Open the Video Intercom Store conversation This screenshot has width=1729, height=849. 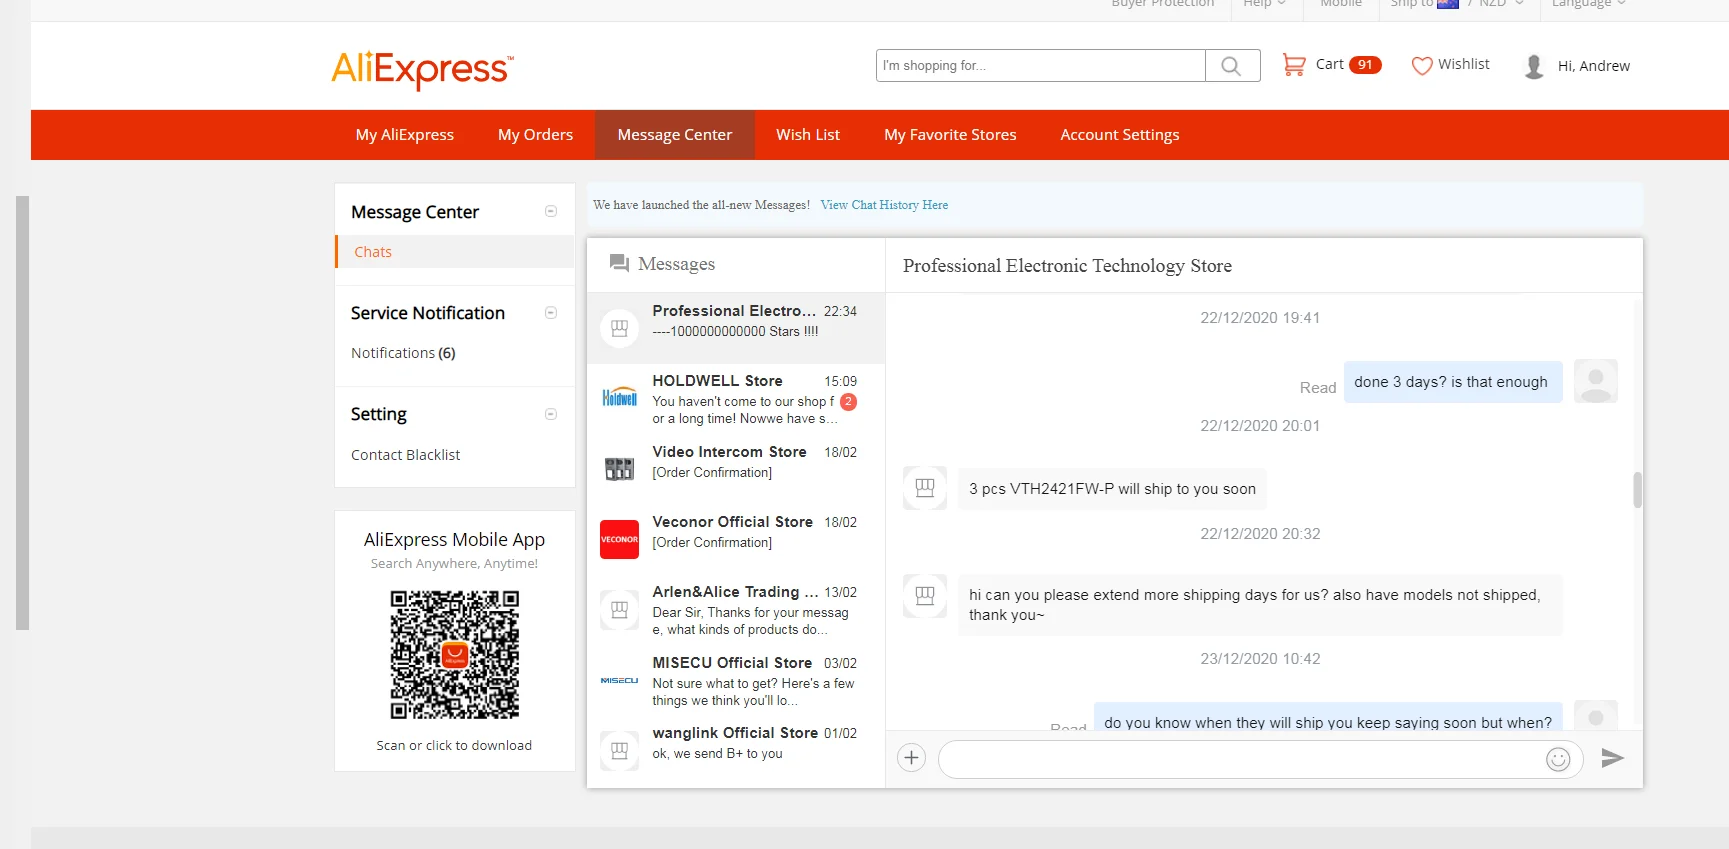[736, 469]
